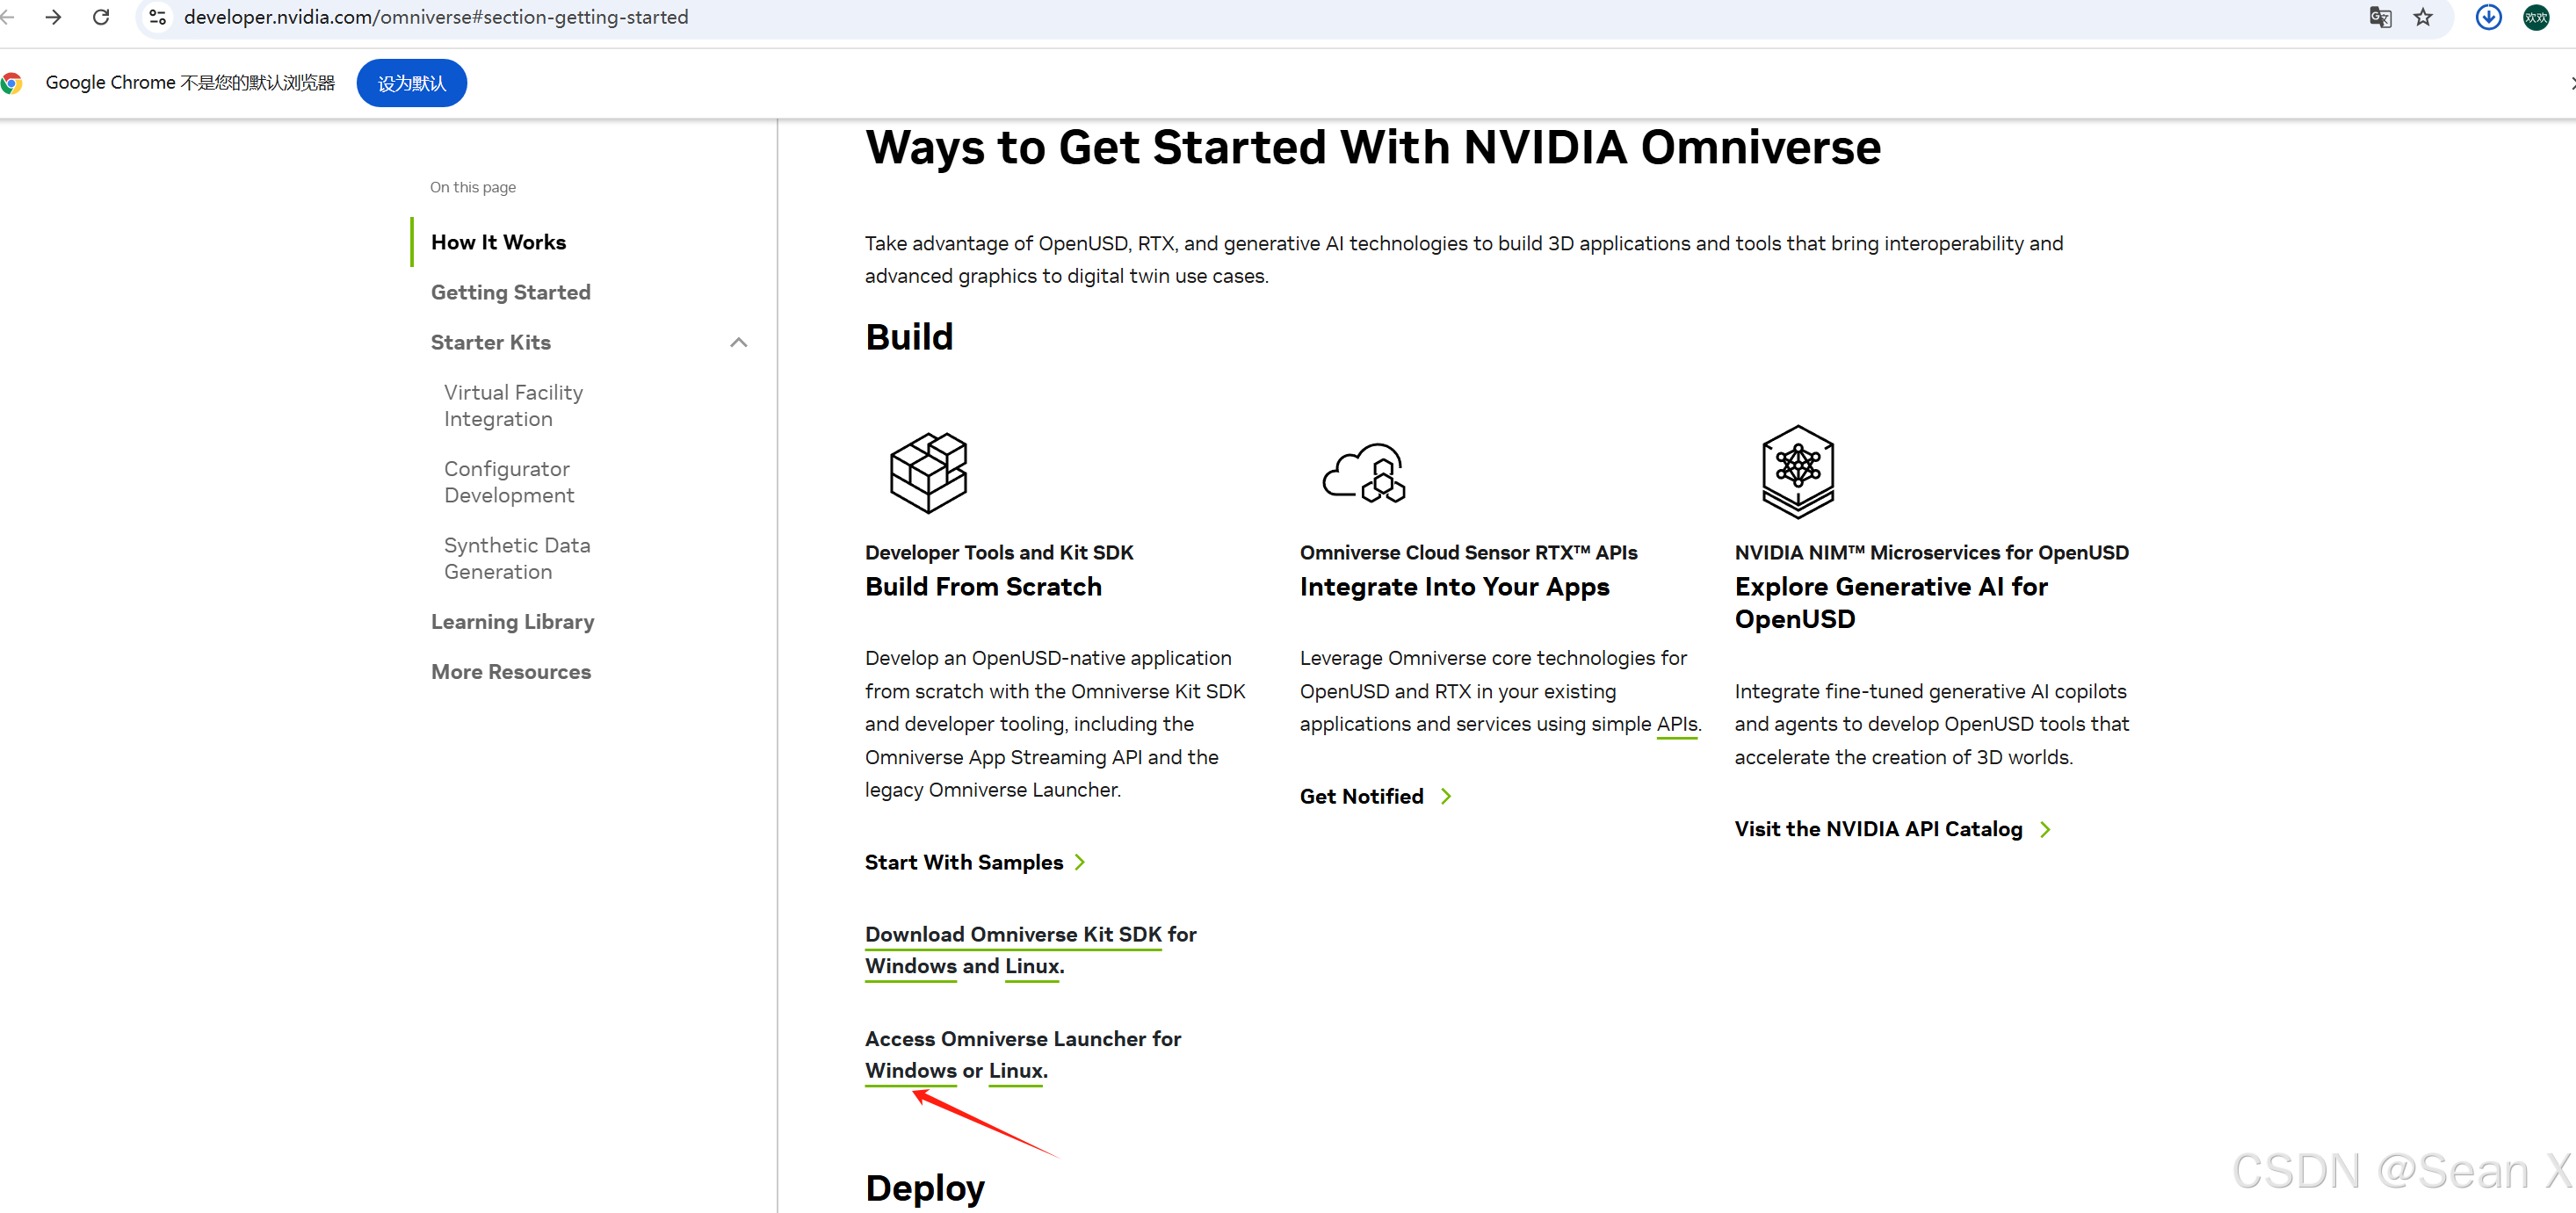This screenshot has width=2576, height=1213.
Task: Select How It Works in sidebar
Action: [498, 242]
